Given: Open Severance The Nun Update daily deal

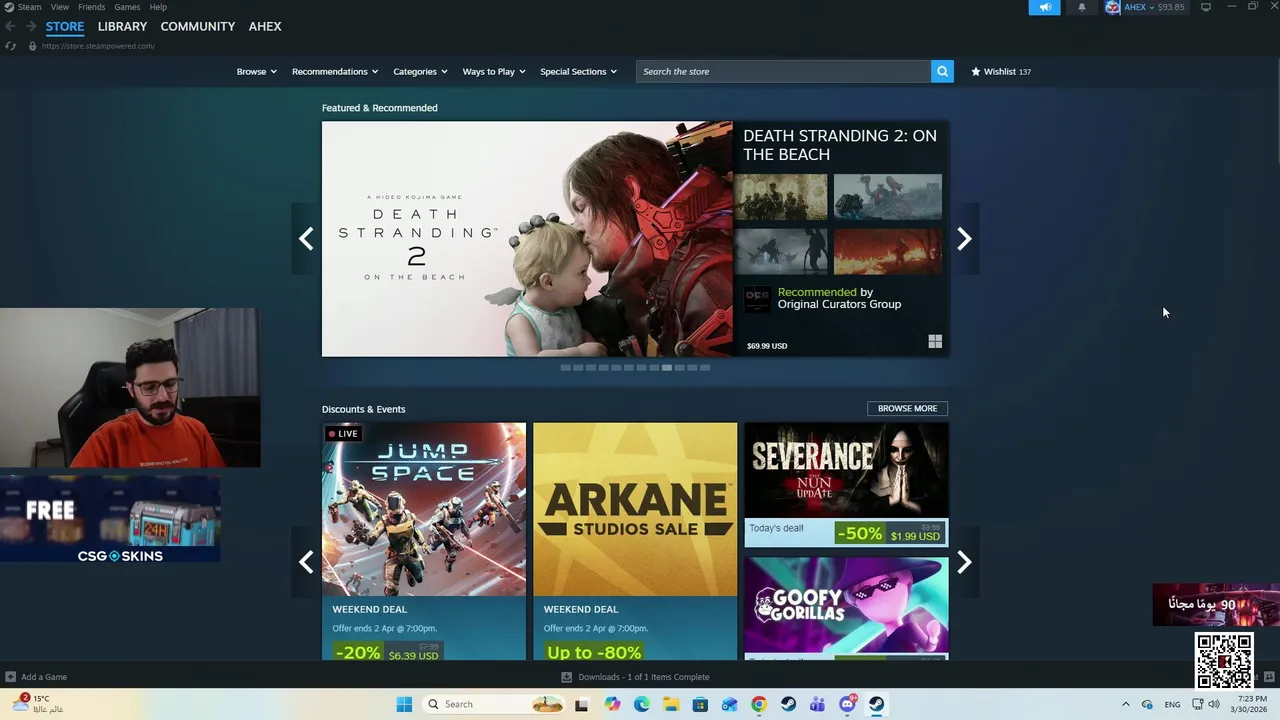Looking at the screenshot, I should [846, 485].
